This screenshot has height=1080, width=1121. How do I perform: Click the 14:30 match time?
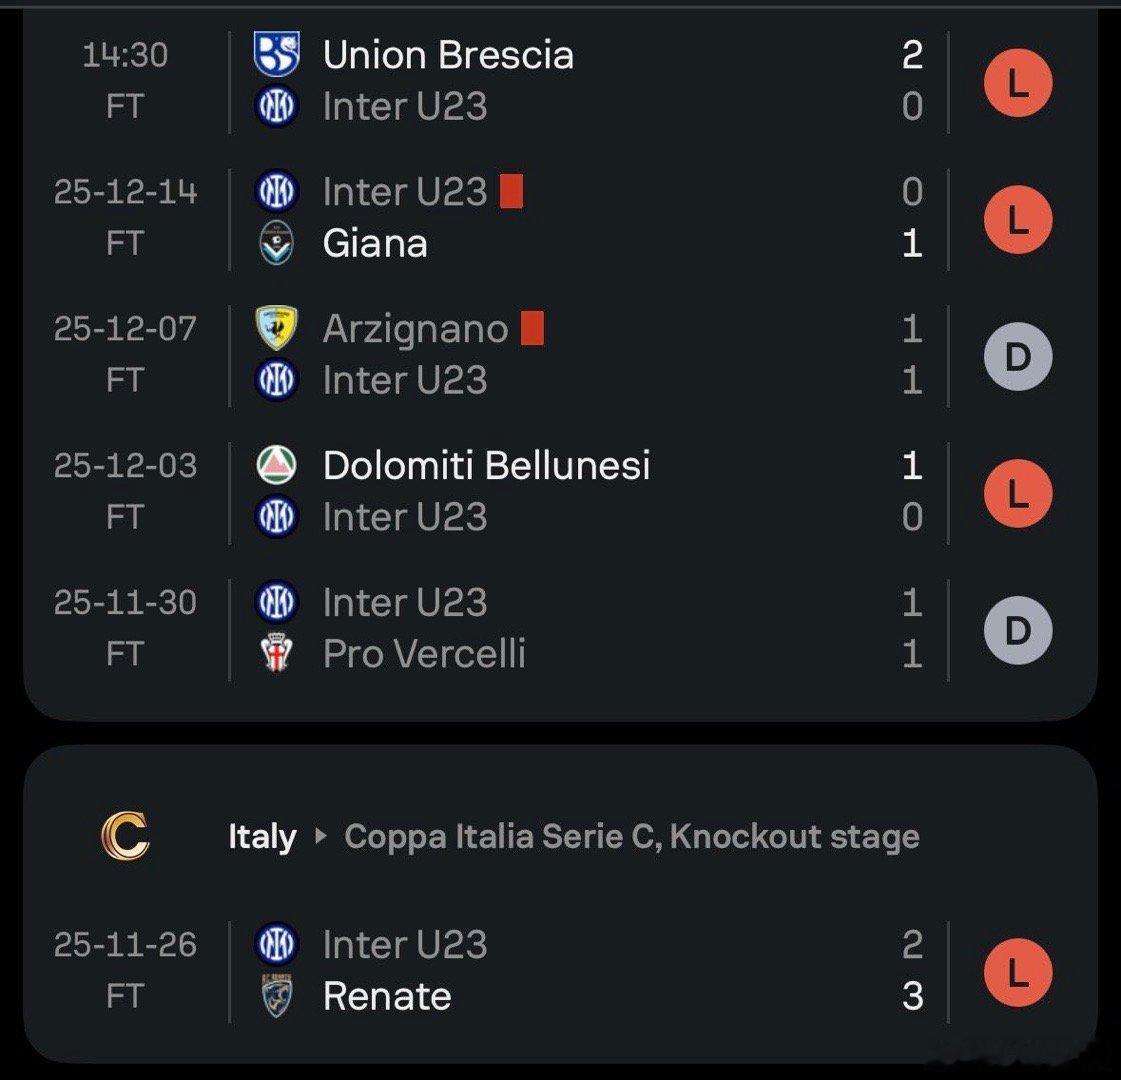[x=126, y=55]
